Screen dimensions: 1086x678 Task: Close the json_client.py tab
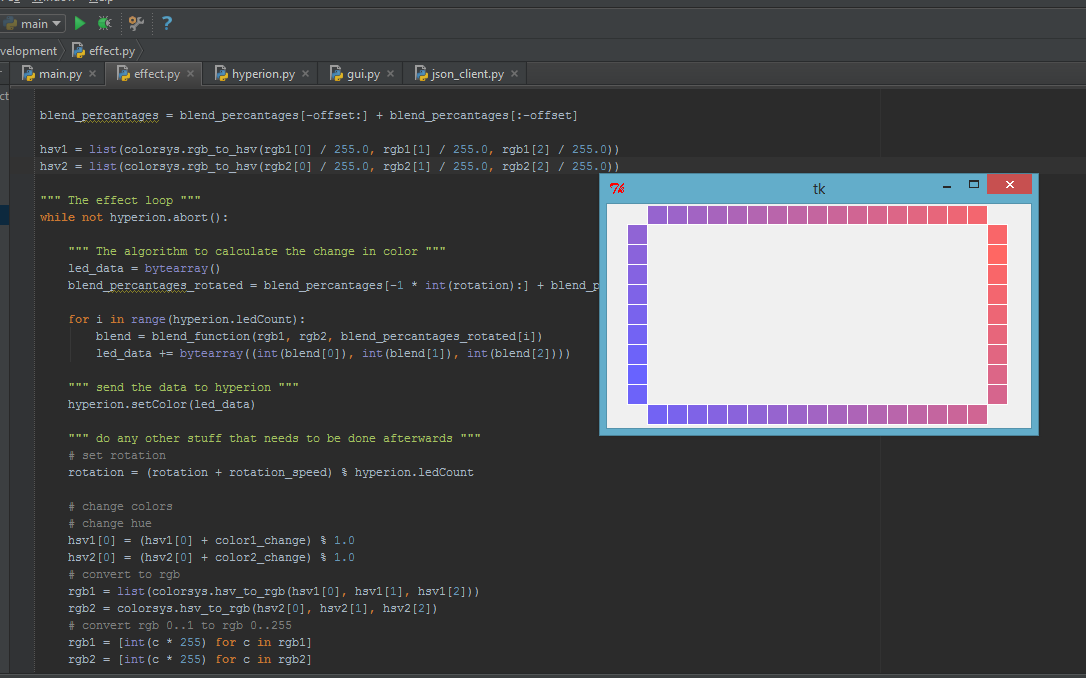tap(515, 73)
